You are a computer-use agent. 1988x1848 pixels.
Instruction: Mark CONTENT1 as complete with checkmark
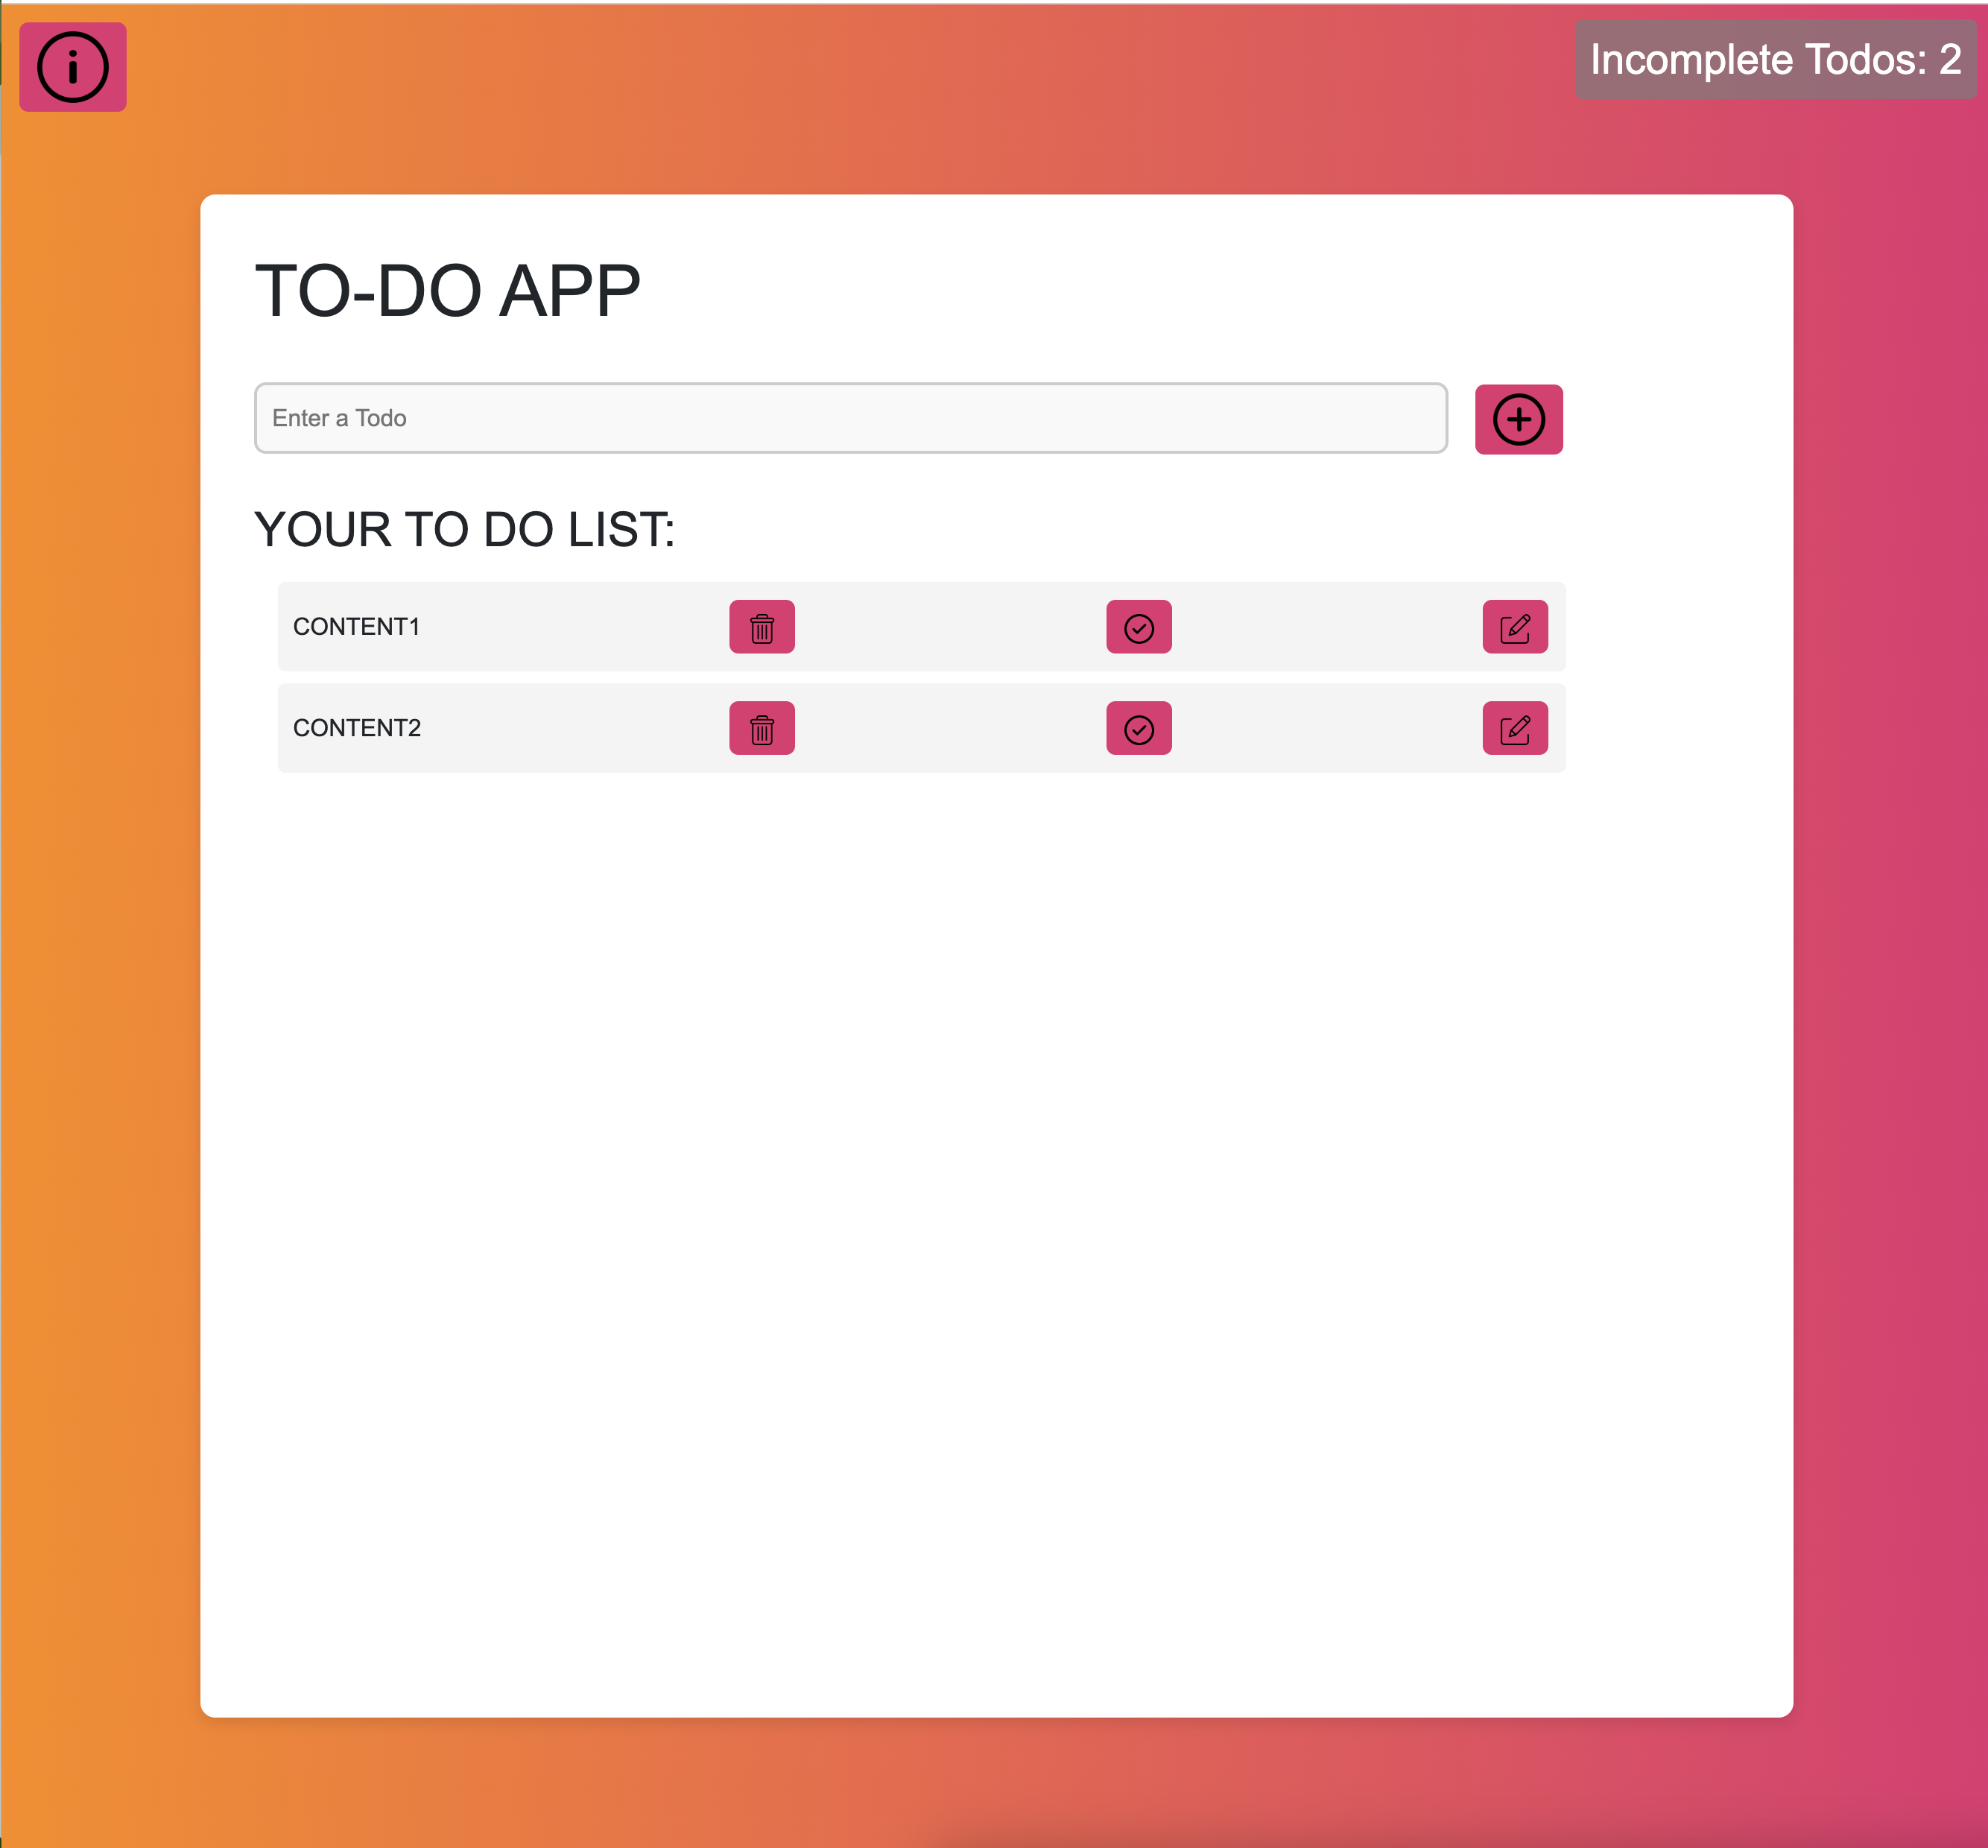coord(1139,627)
